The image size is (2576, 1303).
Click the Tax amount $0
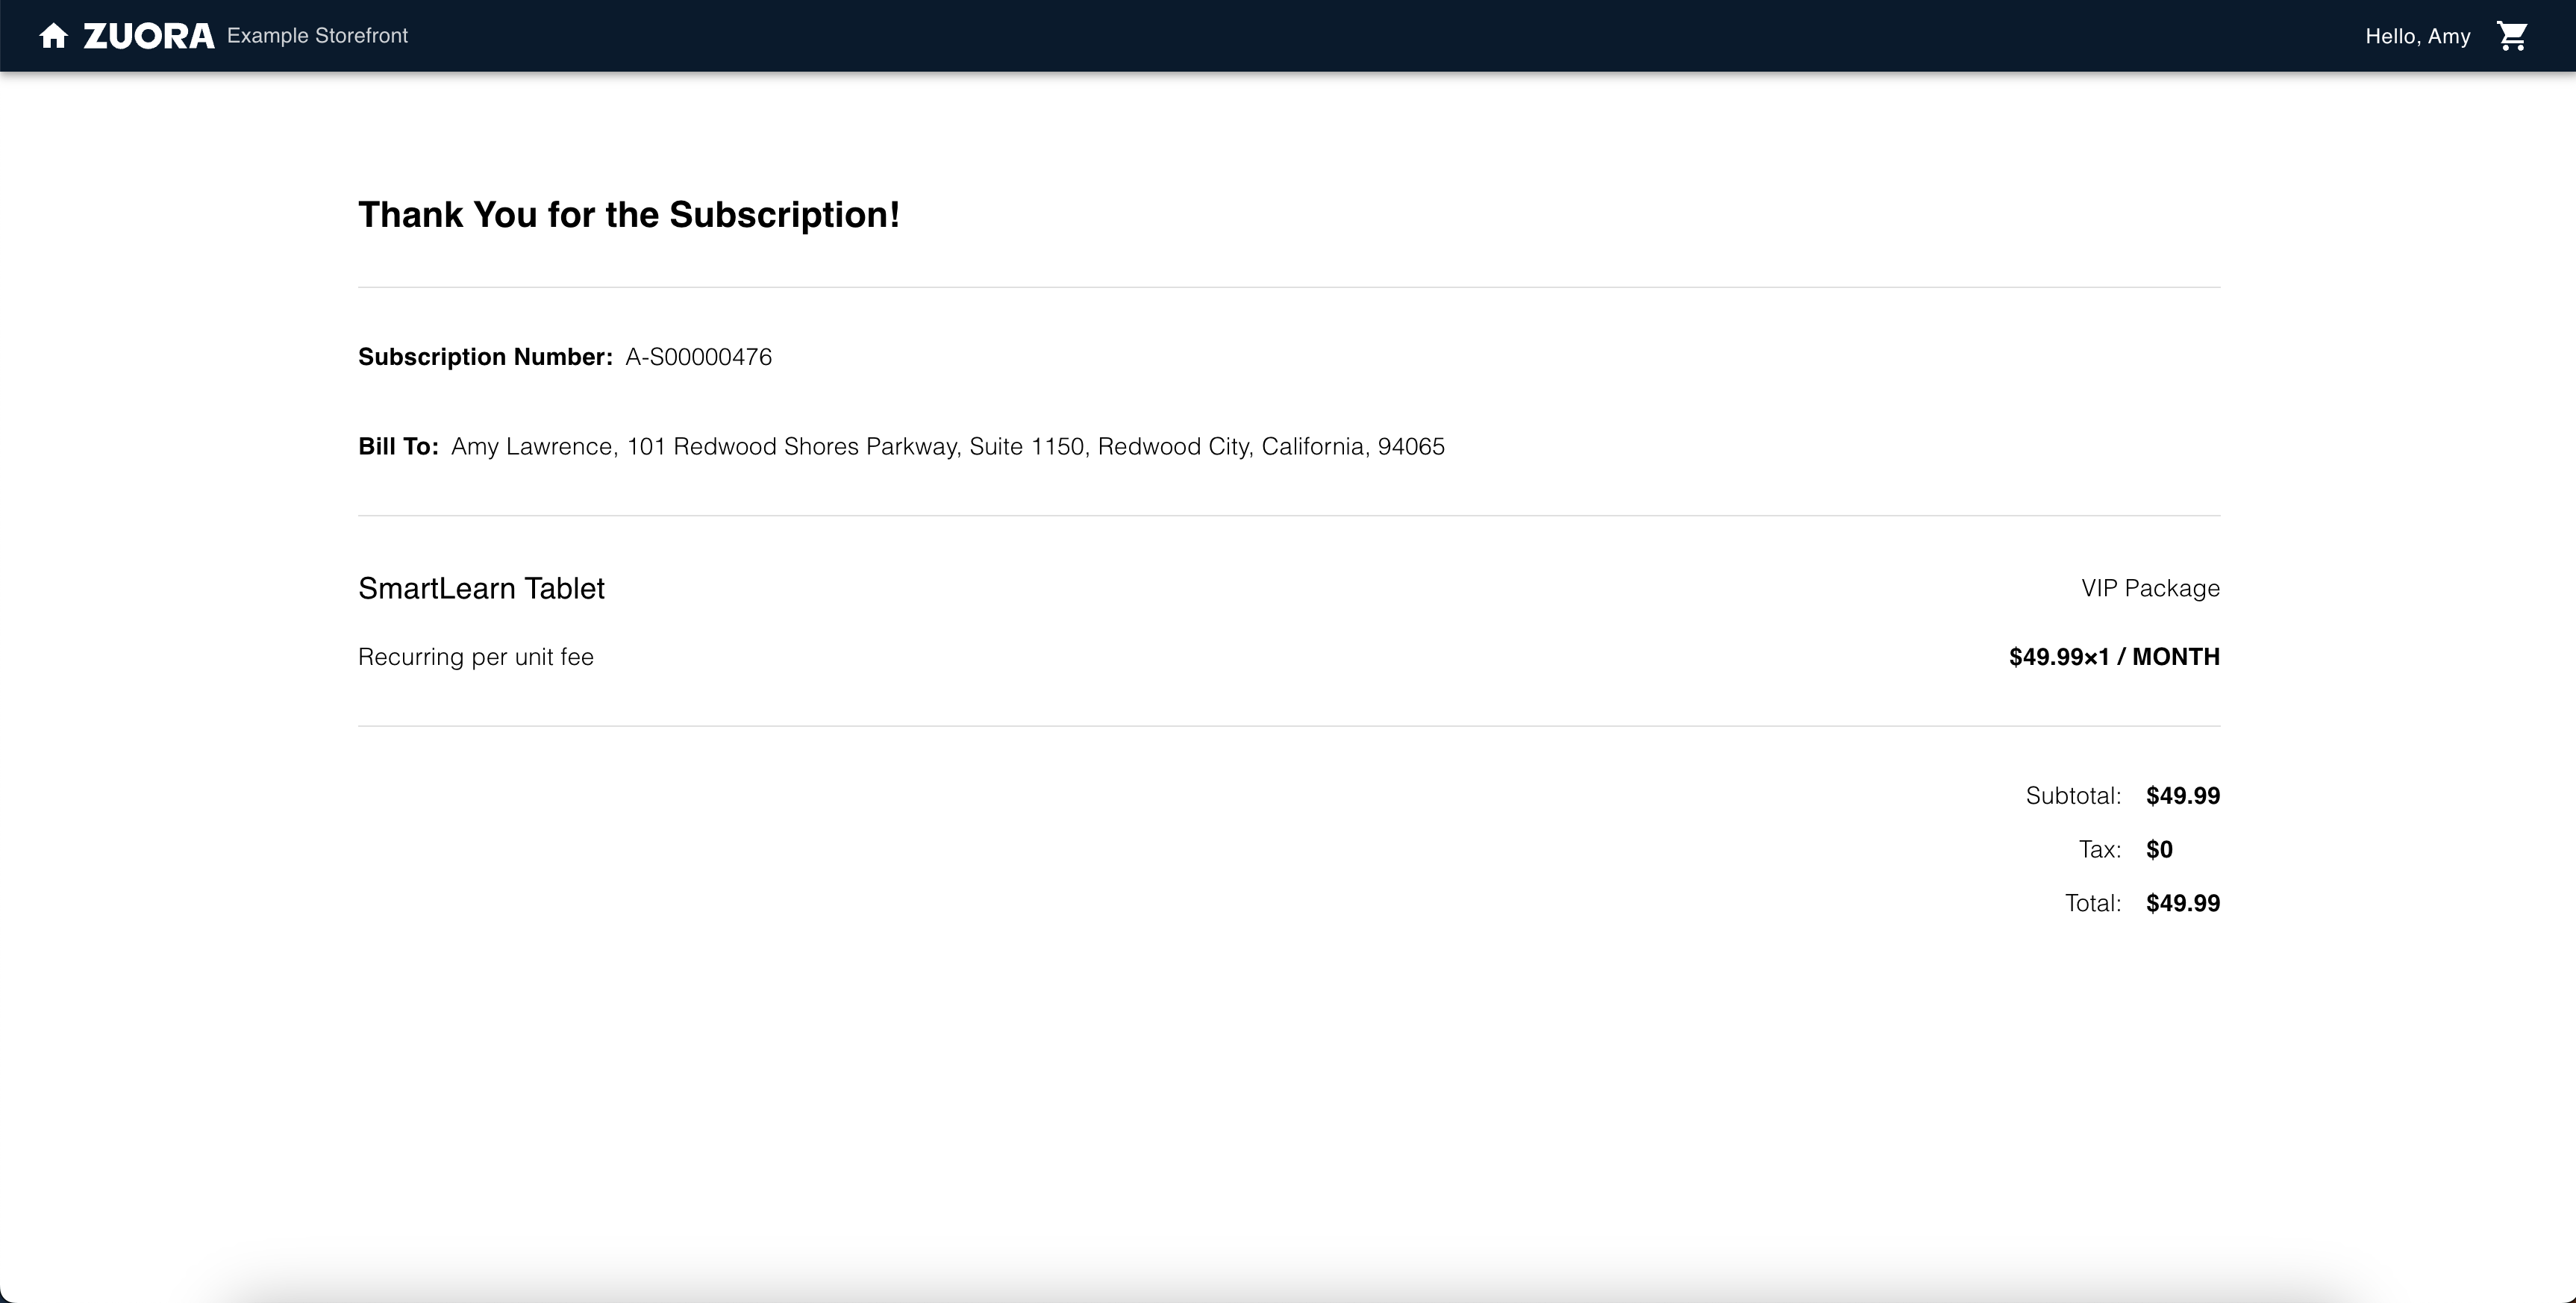2159,850
